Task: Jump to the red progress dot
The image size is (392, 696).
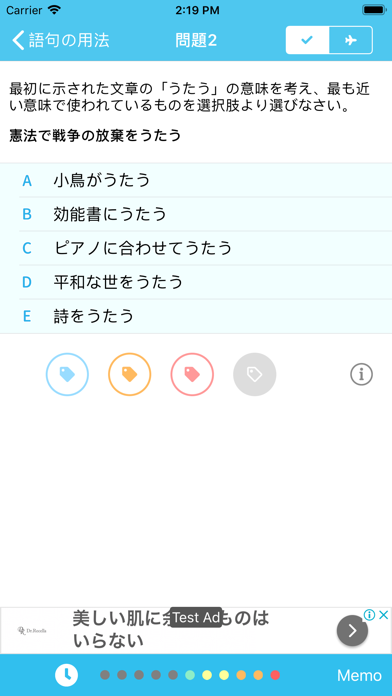Action: 275,675
